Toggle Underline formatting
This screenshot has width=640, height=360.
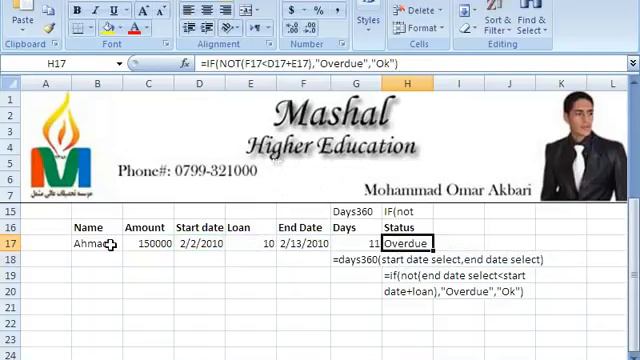(x=114, y=11)
